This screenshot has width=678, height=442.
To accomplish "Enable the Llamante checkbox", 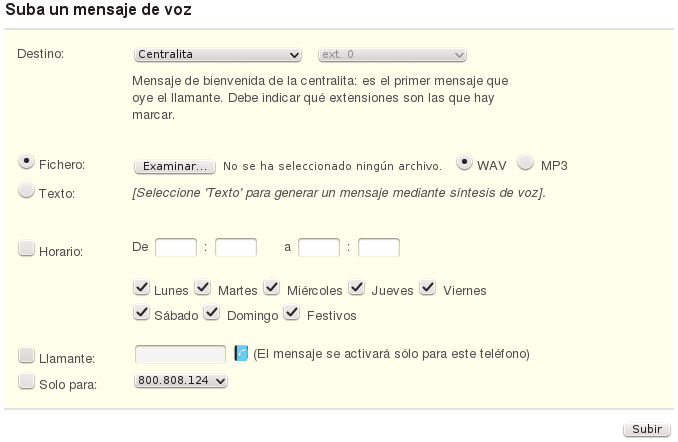I will click(x=27, y=355).
